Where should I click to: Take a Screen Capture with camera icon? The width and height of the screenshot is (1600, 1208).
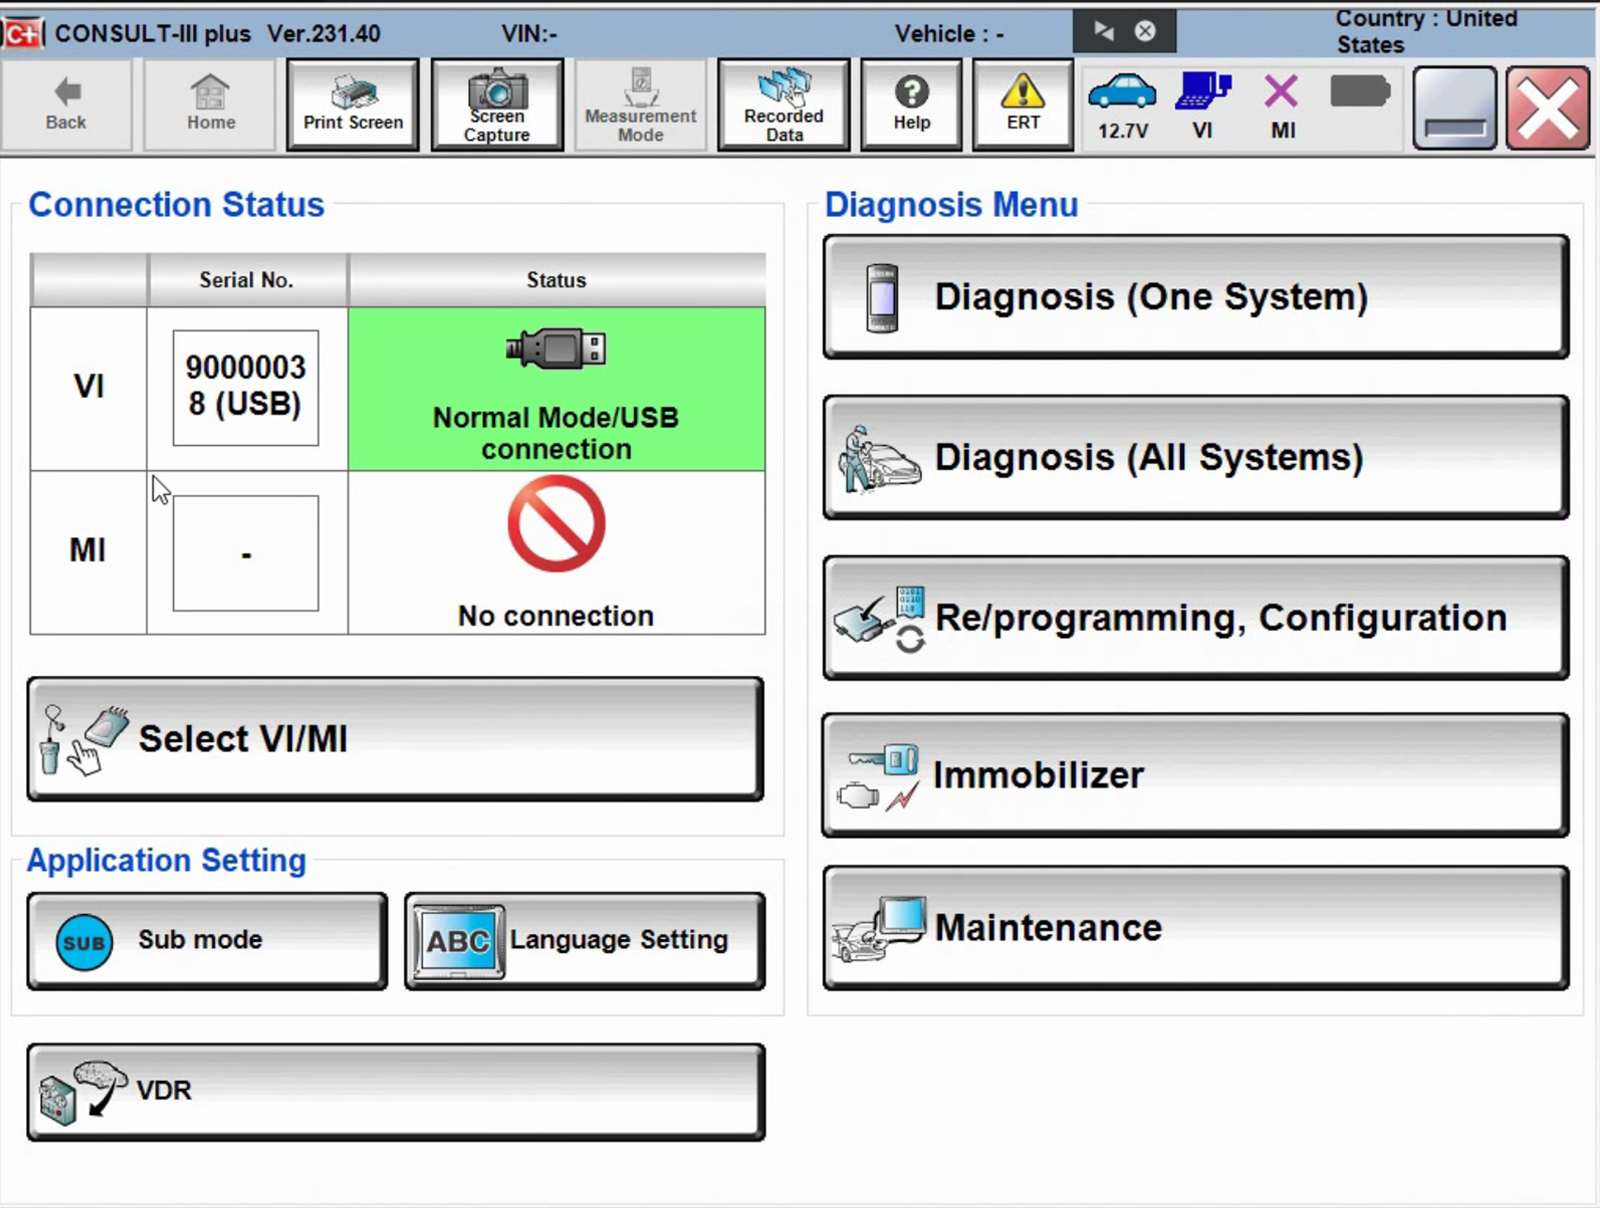pyautogui.click(x=497, y=104)
